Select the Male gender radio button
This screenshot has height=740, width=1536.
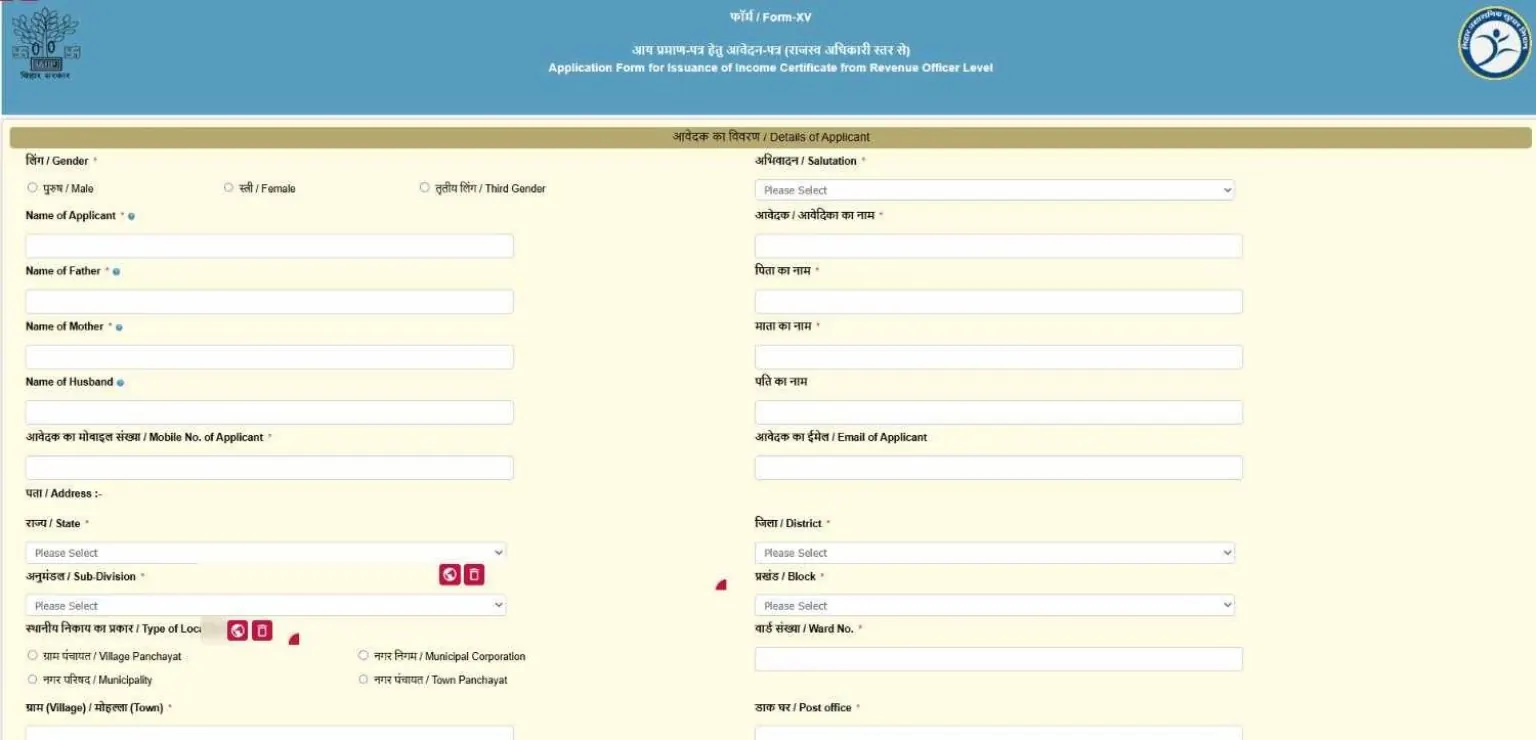[x=32, y=188]
